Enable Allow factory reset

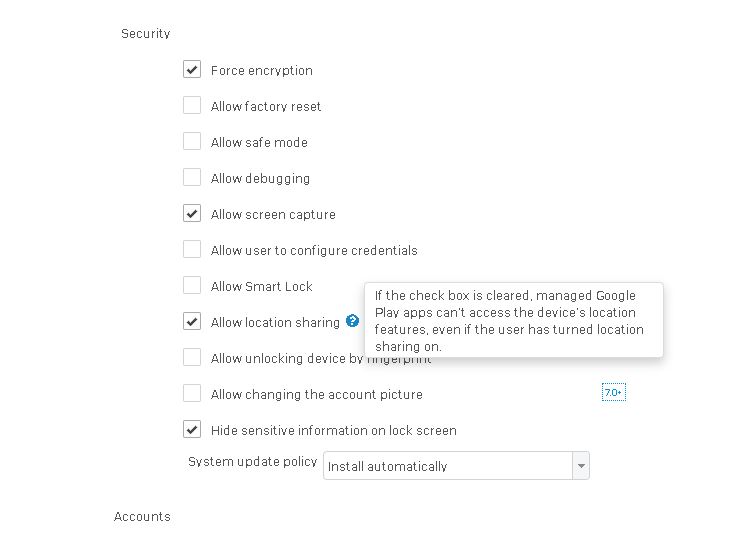click(x=192, y=105)
